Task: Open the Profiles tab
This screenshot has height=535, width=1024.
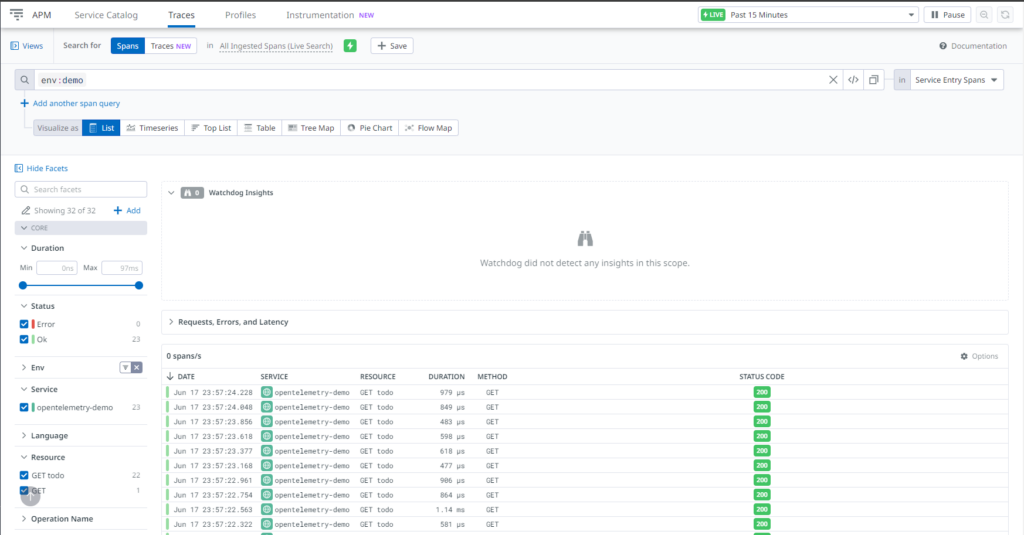Action: click(240, 15)
